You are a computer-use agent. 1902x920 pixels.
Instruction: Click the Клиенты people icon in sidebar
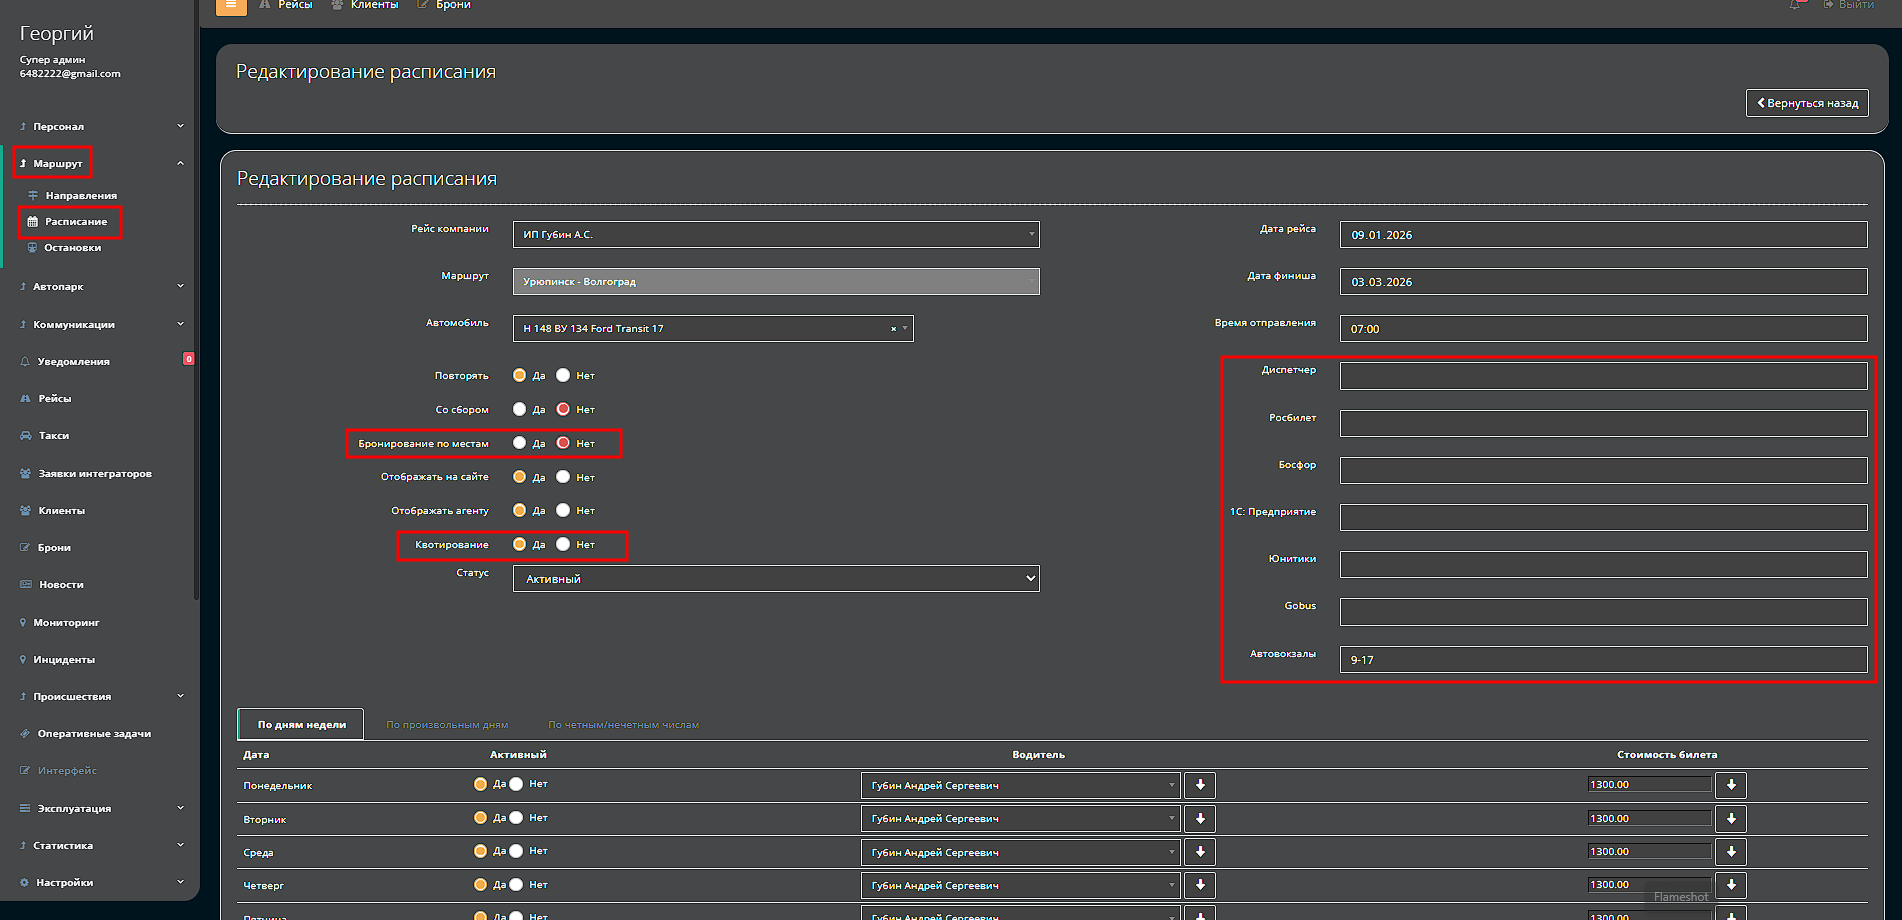pos(25,511)
